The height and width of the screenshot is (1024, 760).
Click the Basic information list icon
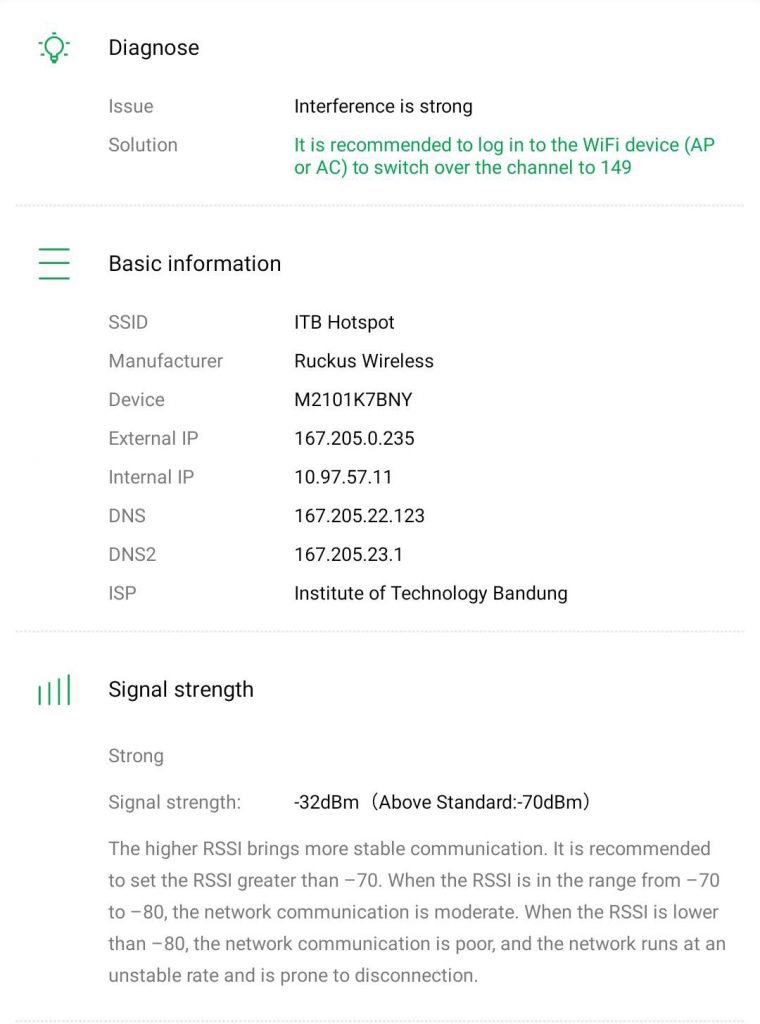point(53,263)
